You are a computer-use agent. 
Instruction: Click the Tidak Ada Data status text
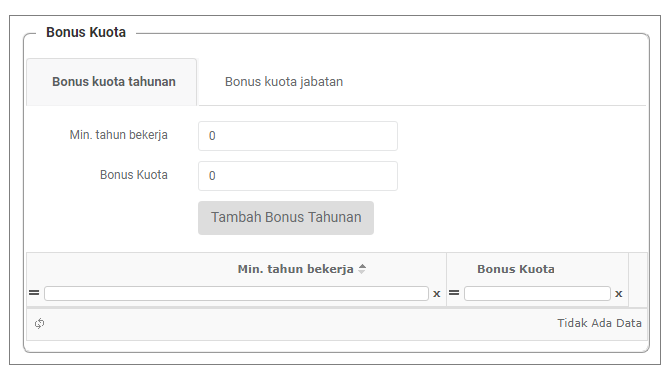(599, 323)
